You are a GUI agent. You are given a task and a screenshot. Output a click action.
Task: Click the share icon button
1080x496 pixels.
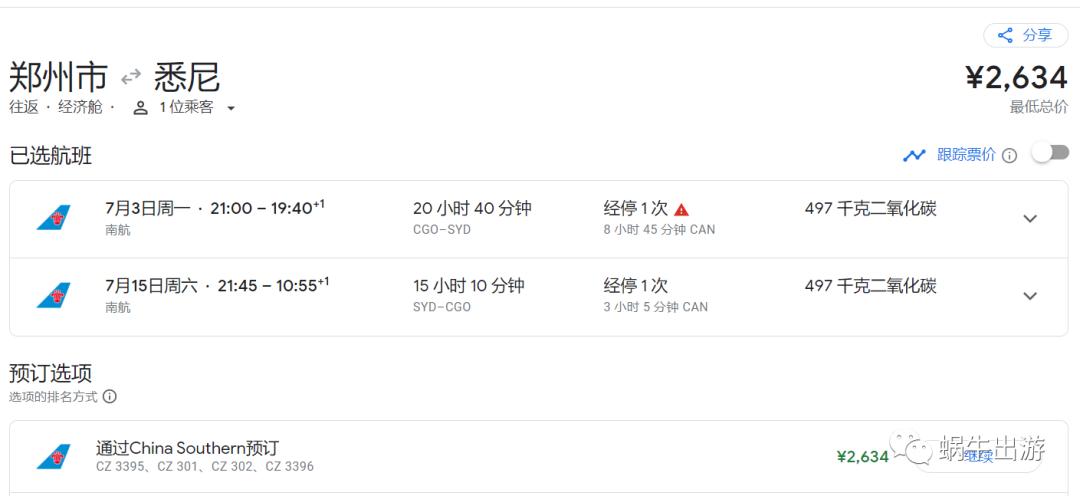(1006, 36)
